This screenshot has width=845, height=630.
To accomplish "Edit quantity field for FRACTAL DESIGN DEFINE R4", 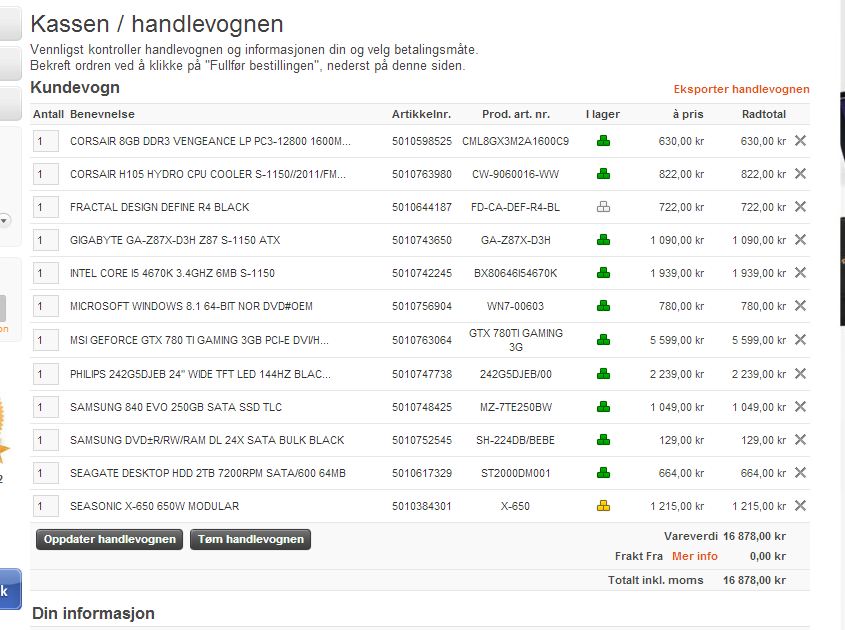I will 46,207.
